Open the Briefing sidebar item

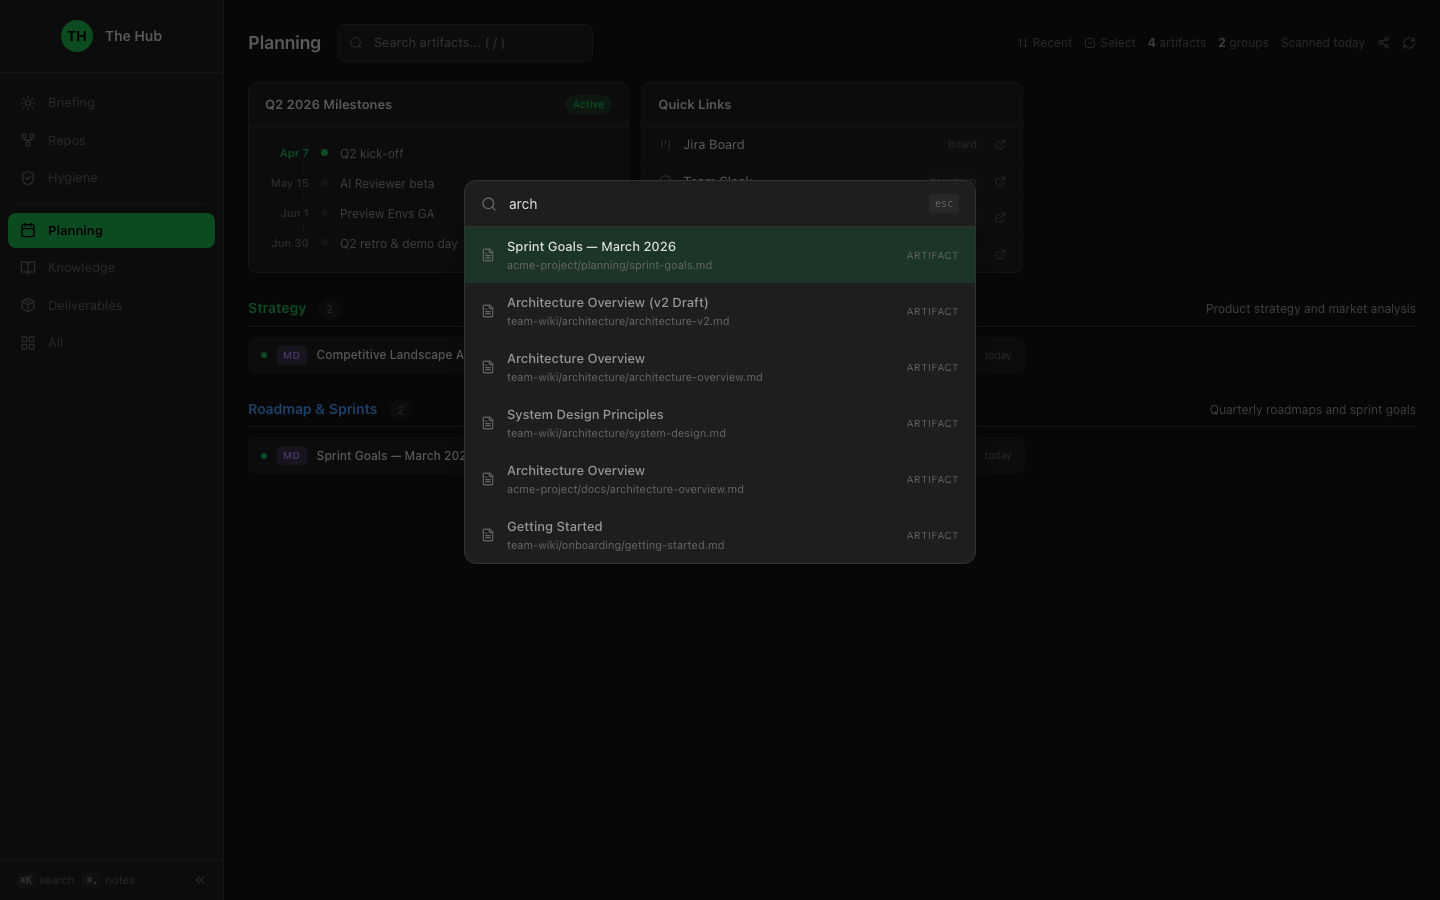[x=71, y=103]
